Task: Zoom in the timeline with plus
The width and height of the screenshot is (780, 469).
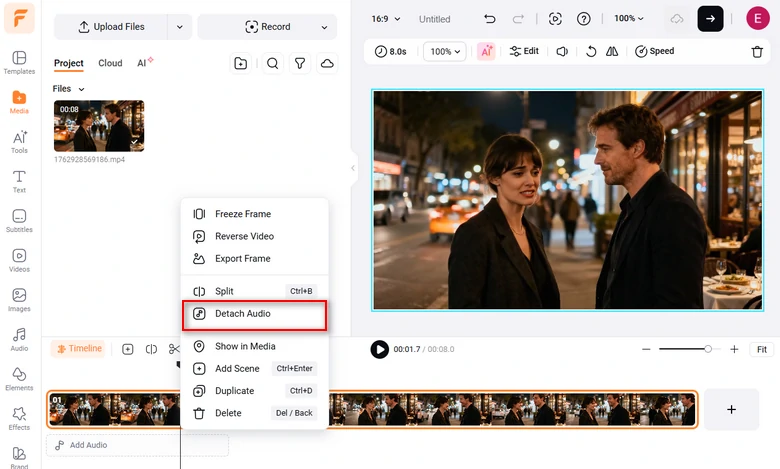Action: pos(734,349)
